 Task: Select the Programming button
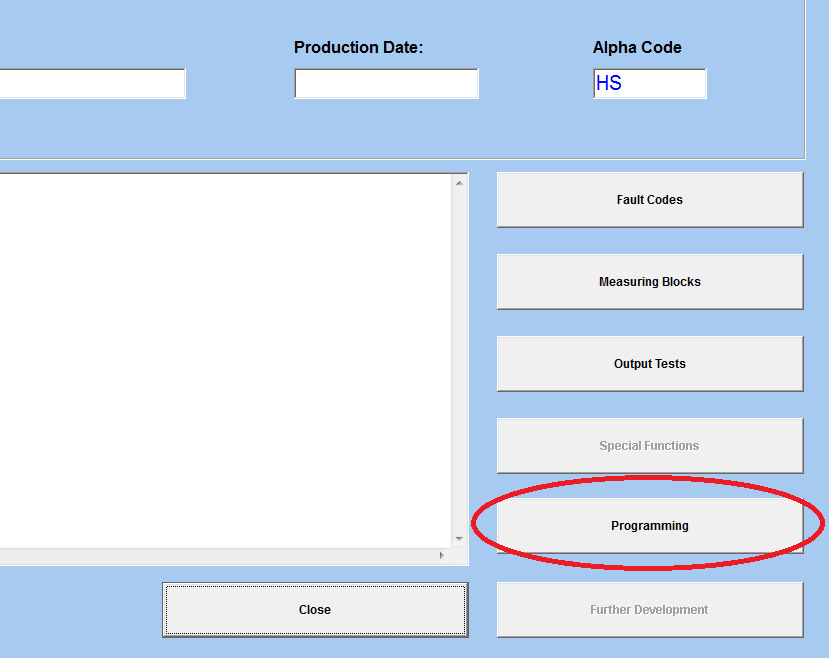pyautogui.click(x=650, y=526)
